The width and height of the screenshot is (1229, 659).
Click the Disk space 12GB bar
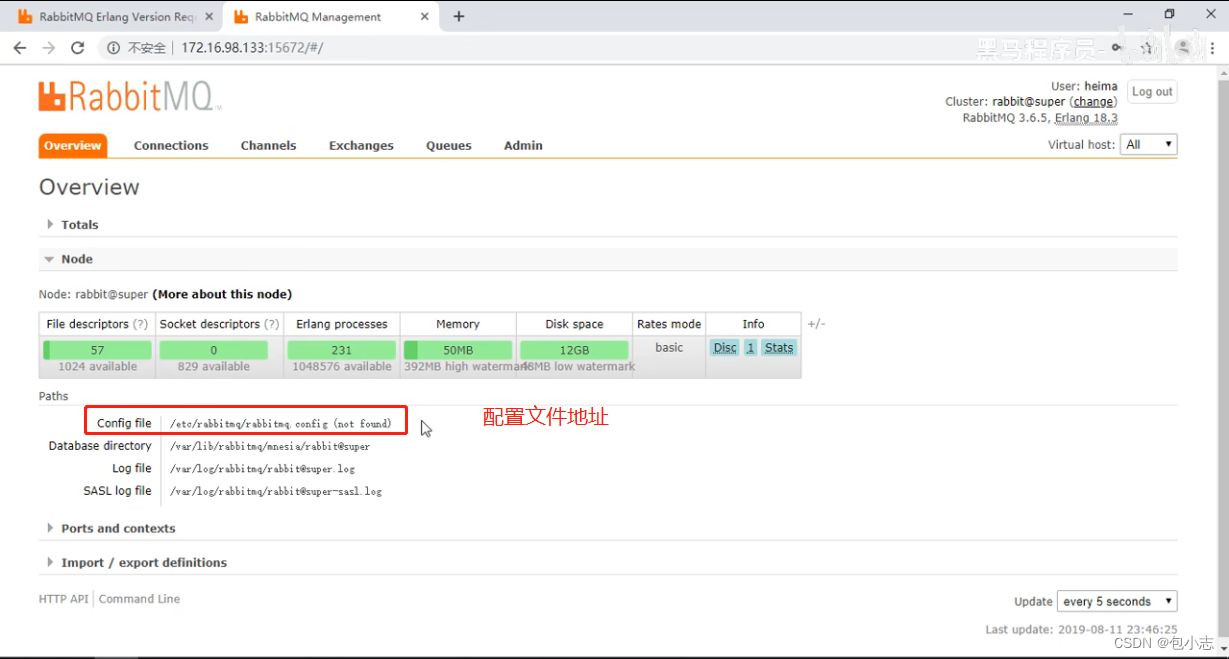click(x=574, y=350)
